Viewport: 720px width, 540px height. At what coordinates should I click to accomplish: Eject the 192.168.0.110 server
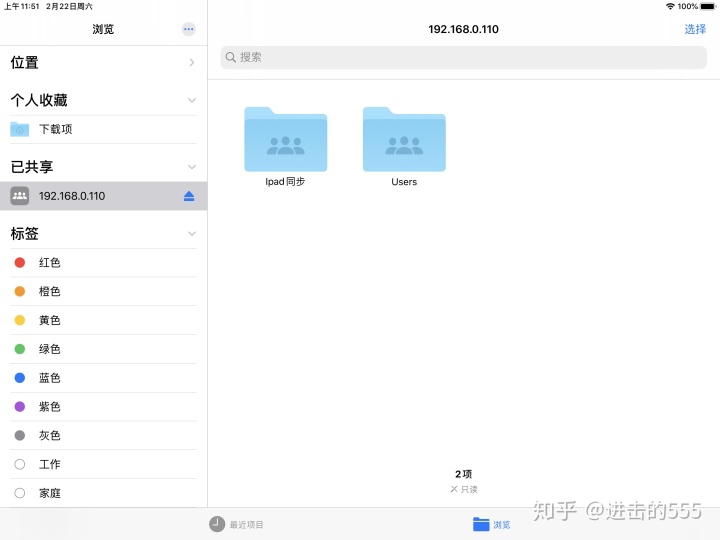(x=189, y=196)
